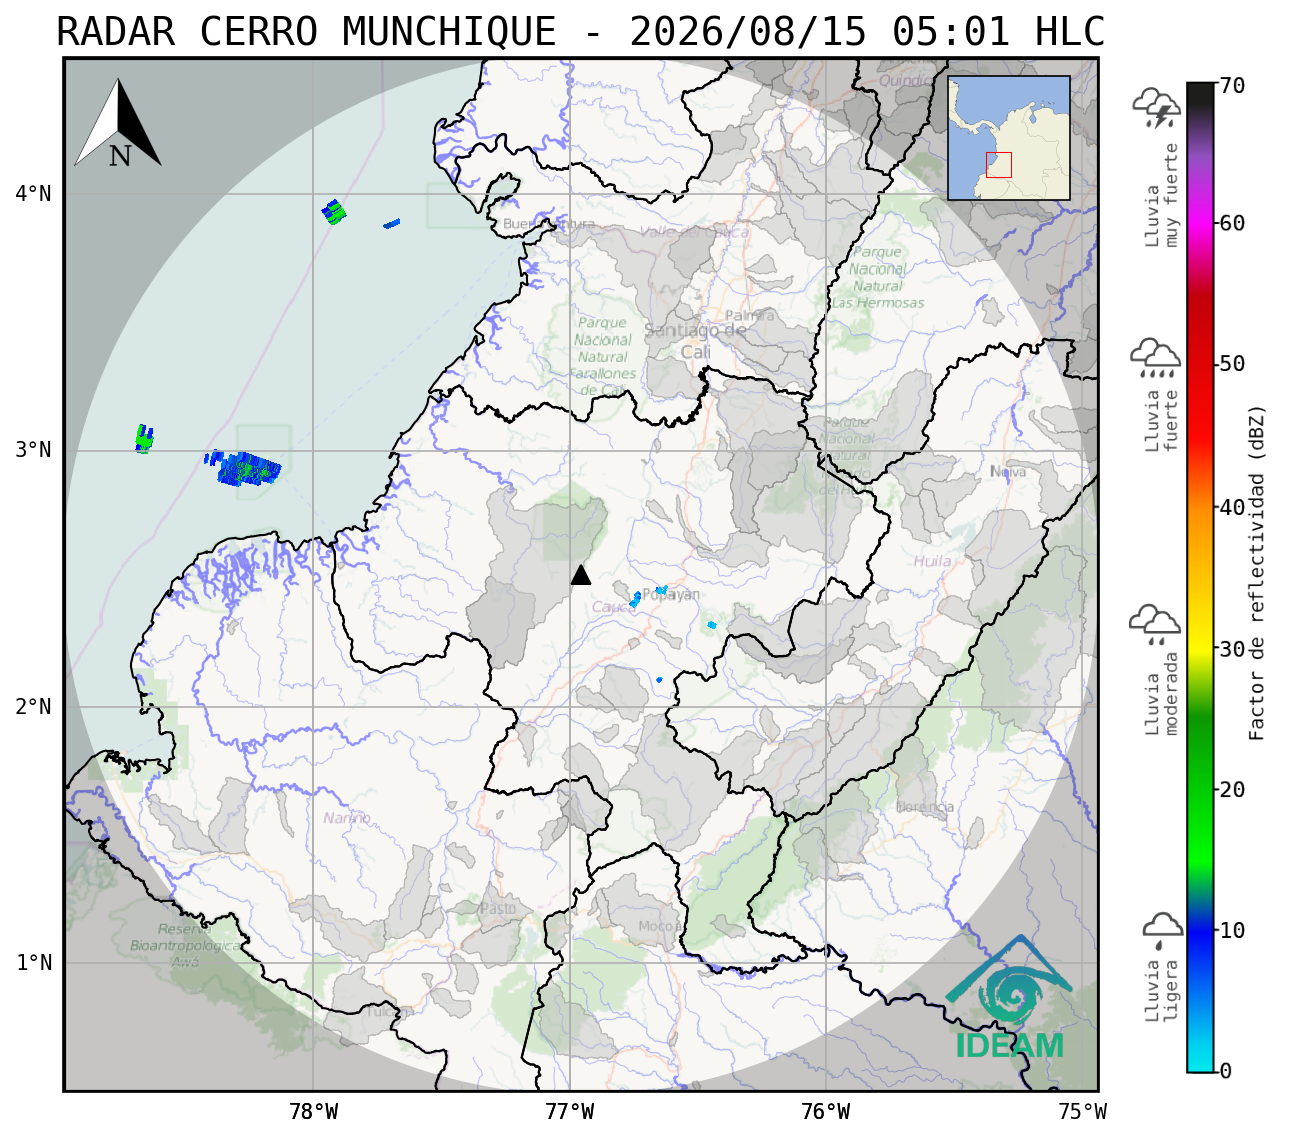The image size is (1309, 1137).
Task: Click the largest blue radar echo offshore
Action: 248,468
